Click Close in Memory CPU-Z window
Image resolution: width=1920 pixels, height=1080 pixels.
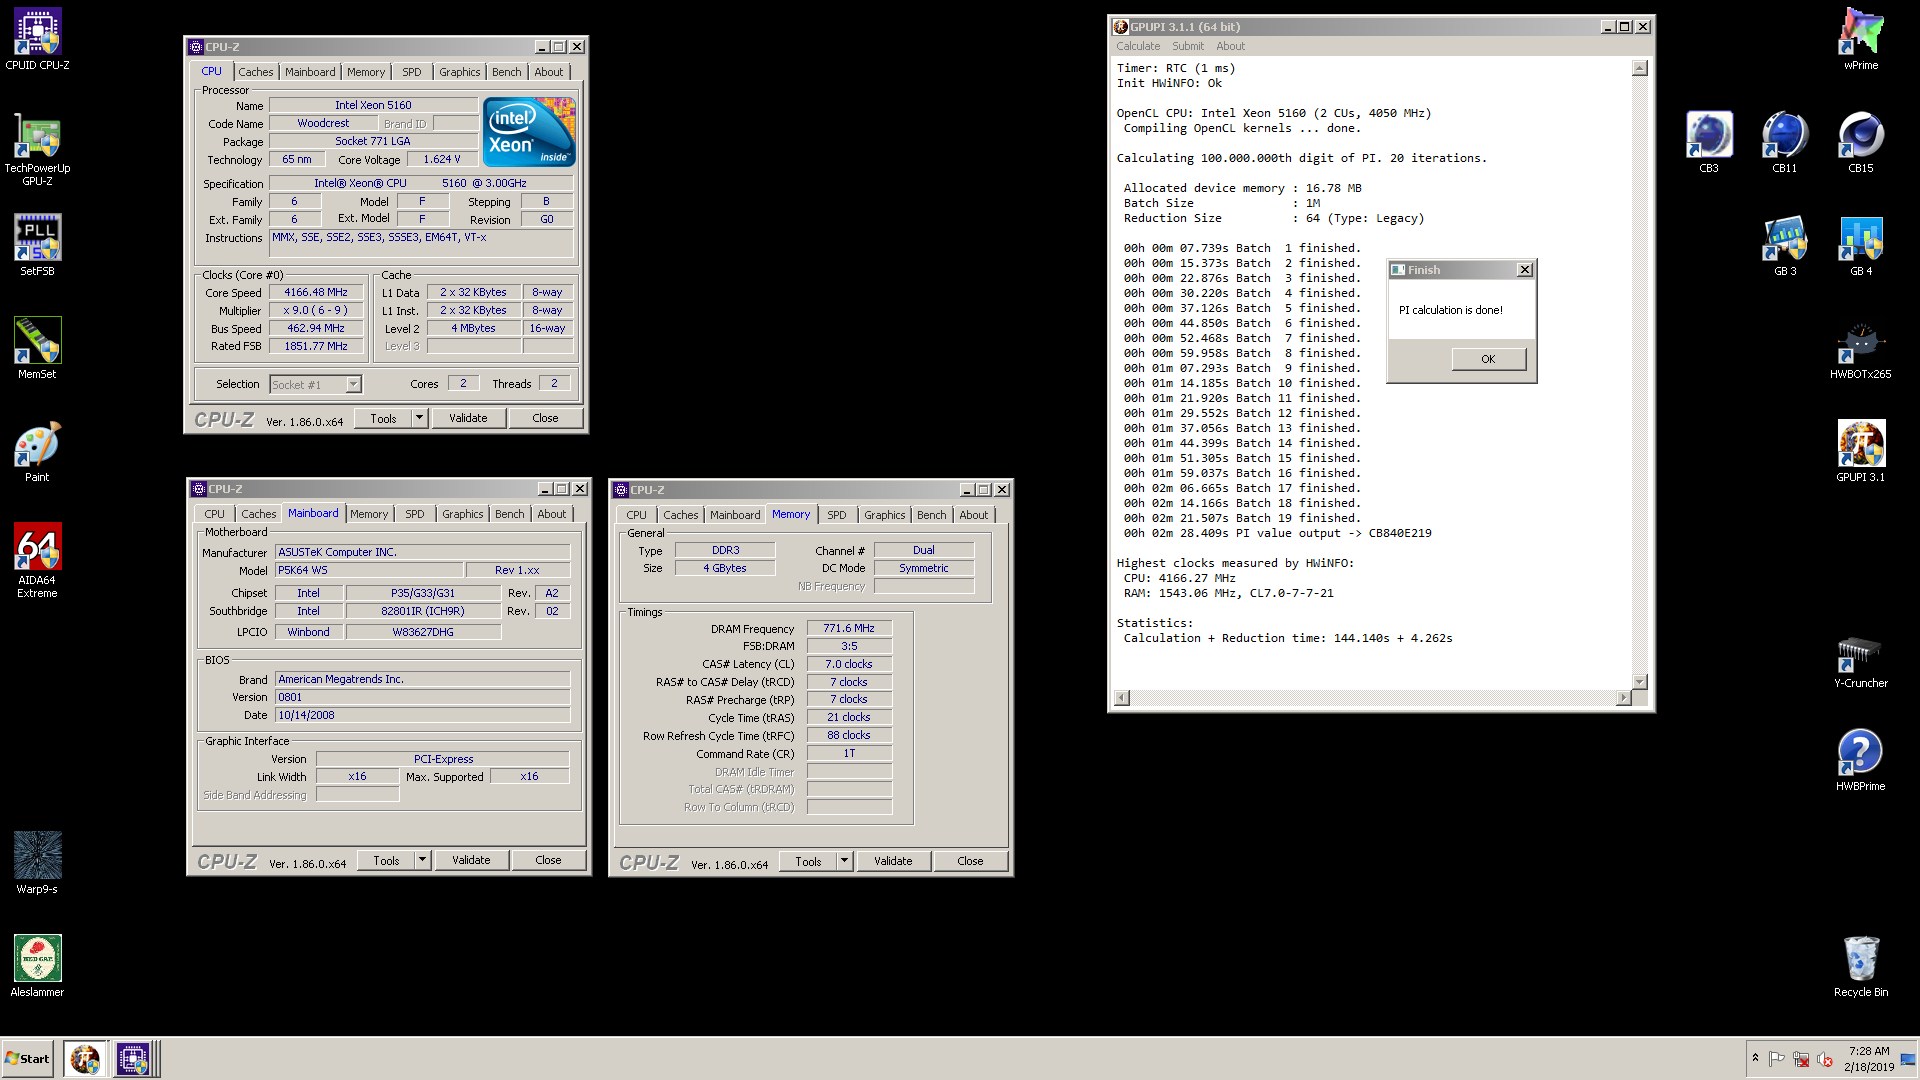pyautogui.click(x=970, y=861)
